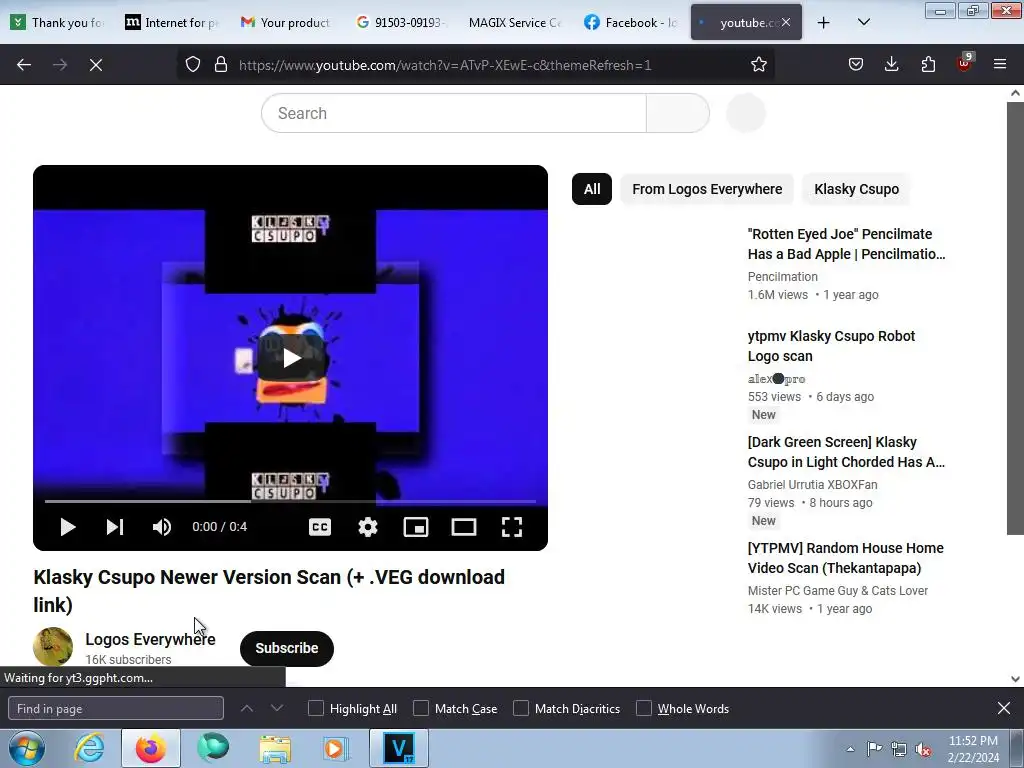
Task: Click Logos Everywhere channel avatar
Action: (53, 647)
